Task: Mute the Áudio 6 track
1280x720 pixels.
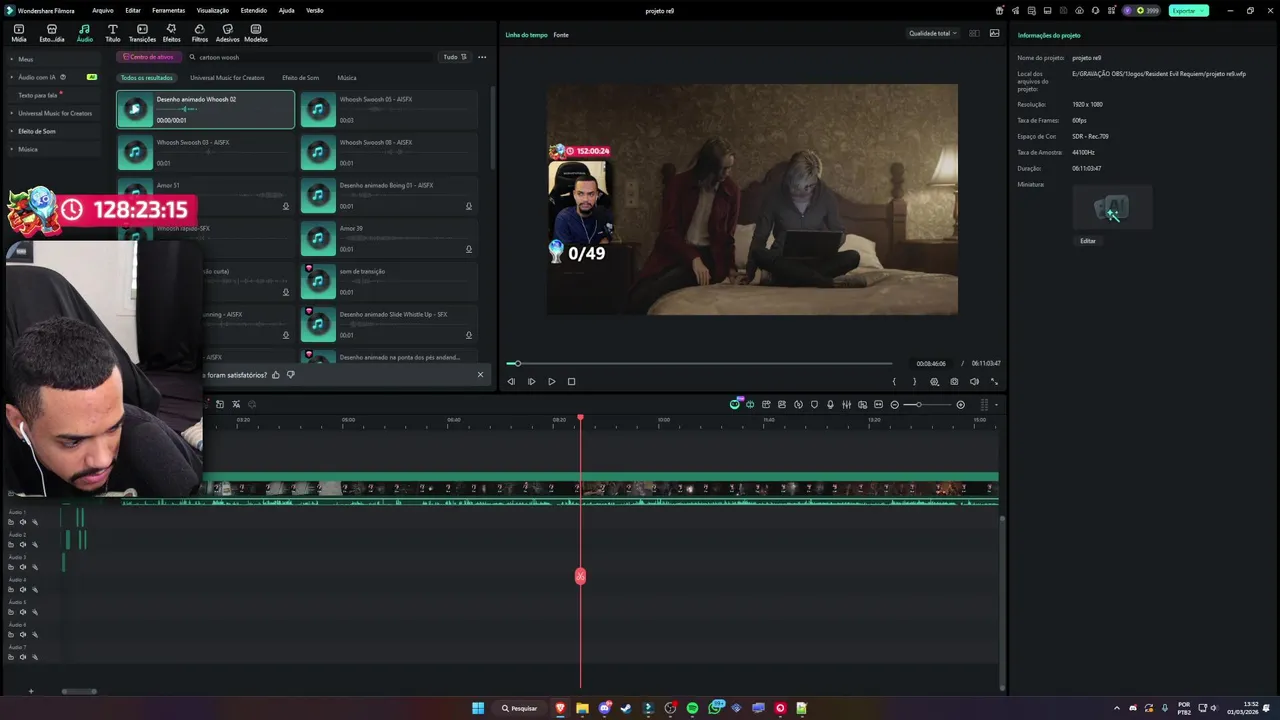Action: pyautogui.click(x=23, y=635)
